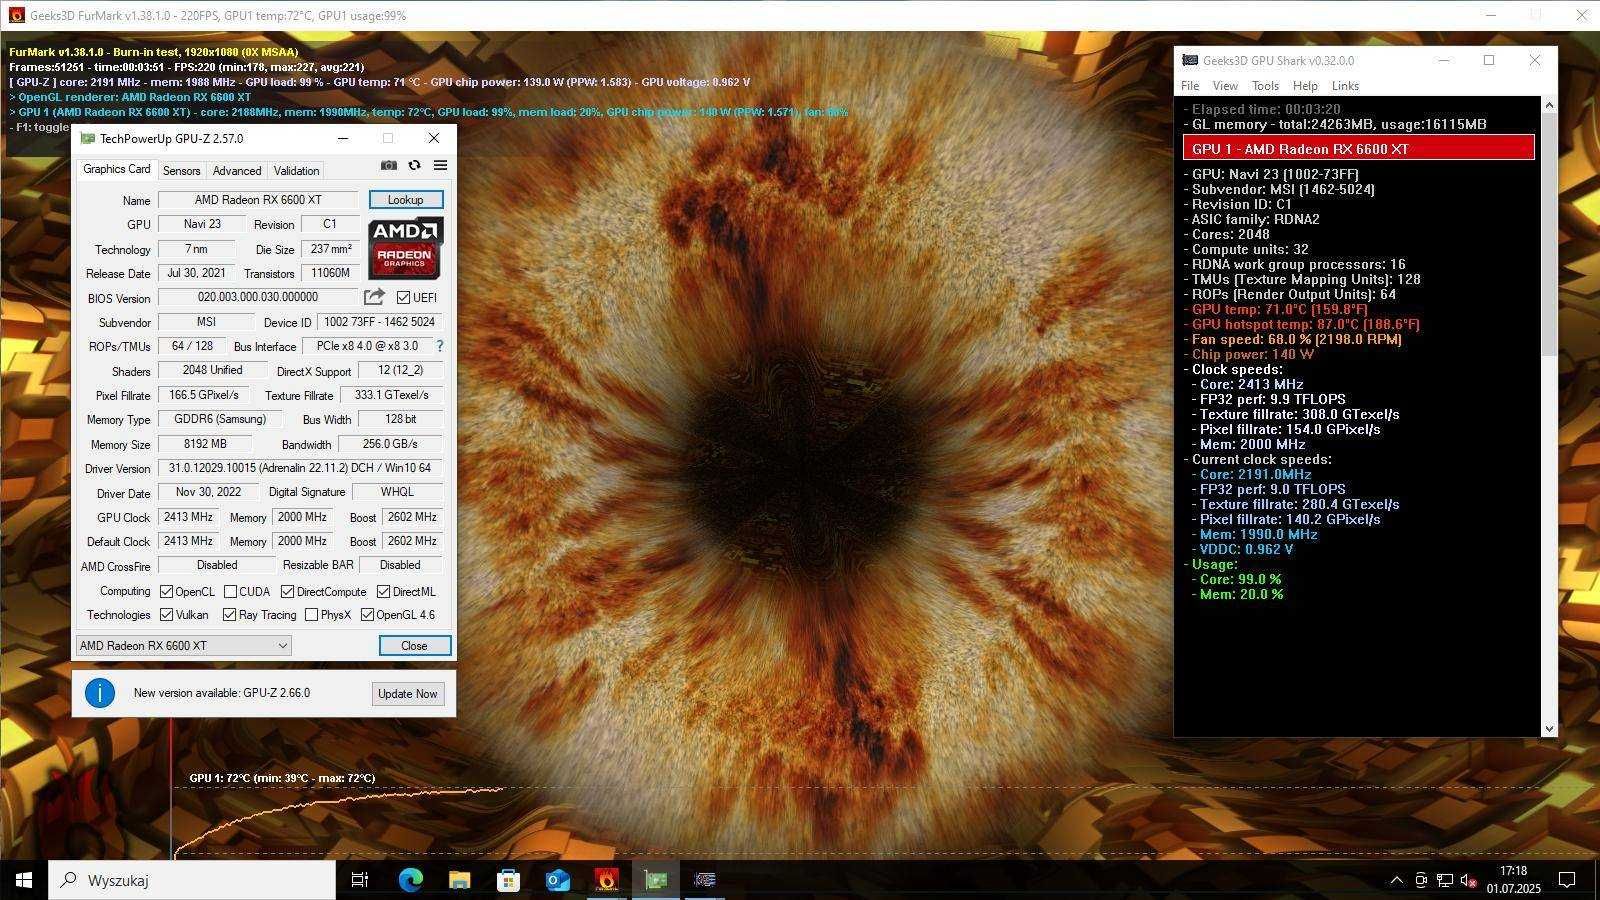Open GPU Shark Links menu
Viewport: 1600px width, 900px height.
click(1345, 86)
